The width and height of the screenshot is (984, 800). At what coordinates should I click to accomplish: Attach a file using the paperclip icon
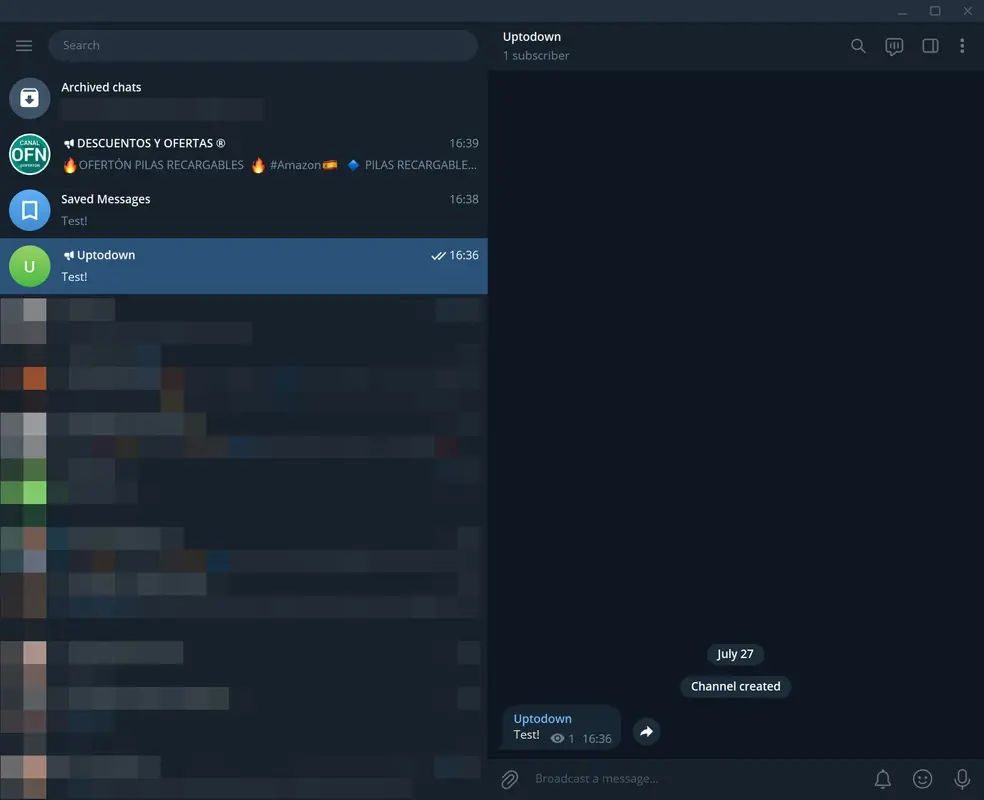coord(509,778)
